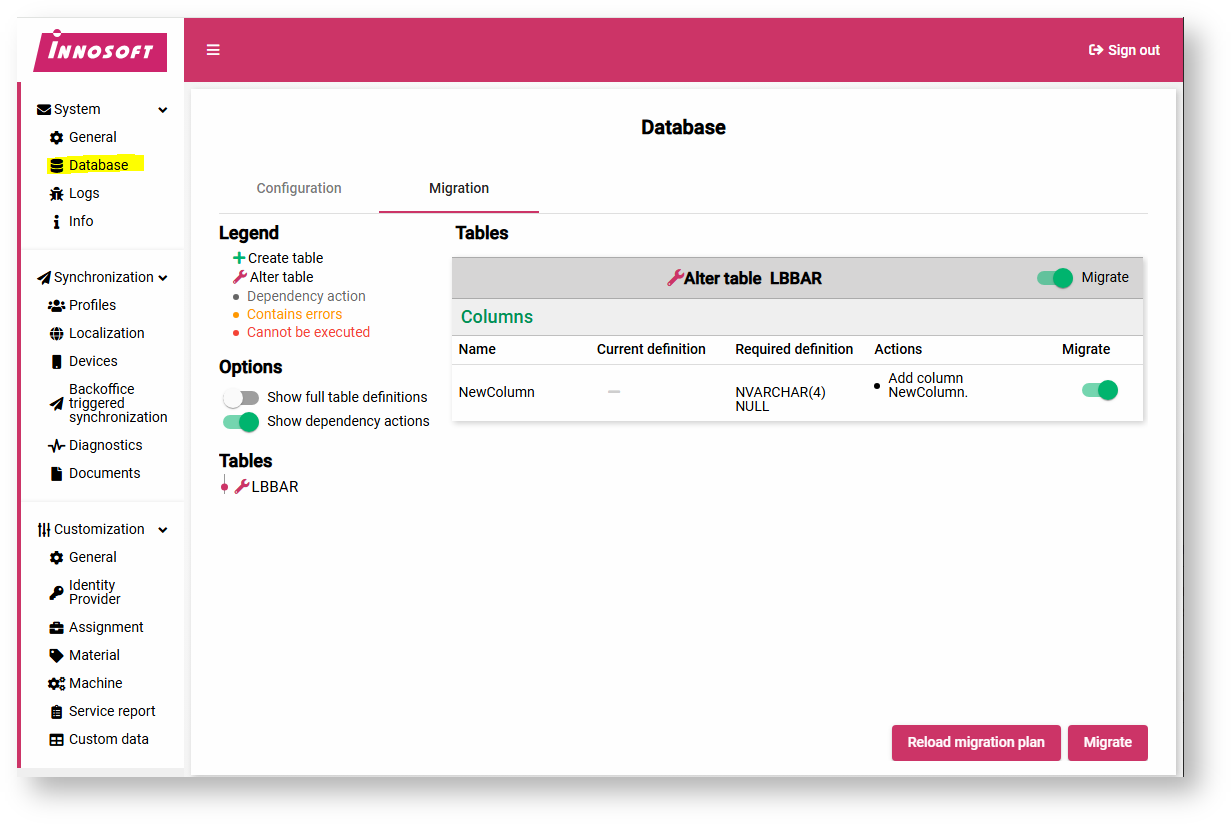The width and height of the screenshot is (1232, 825).
Task: Turn off Migrate for table LBBAR
Action: 1055,279
